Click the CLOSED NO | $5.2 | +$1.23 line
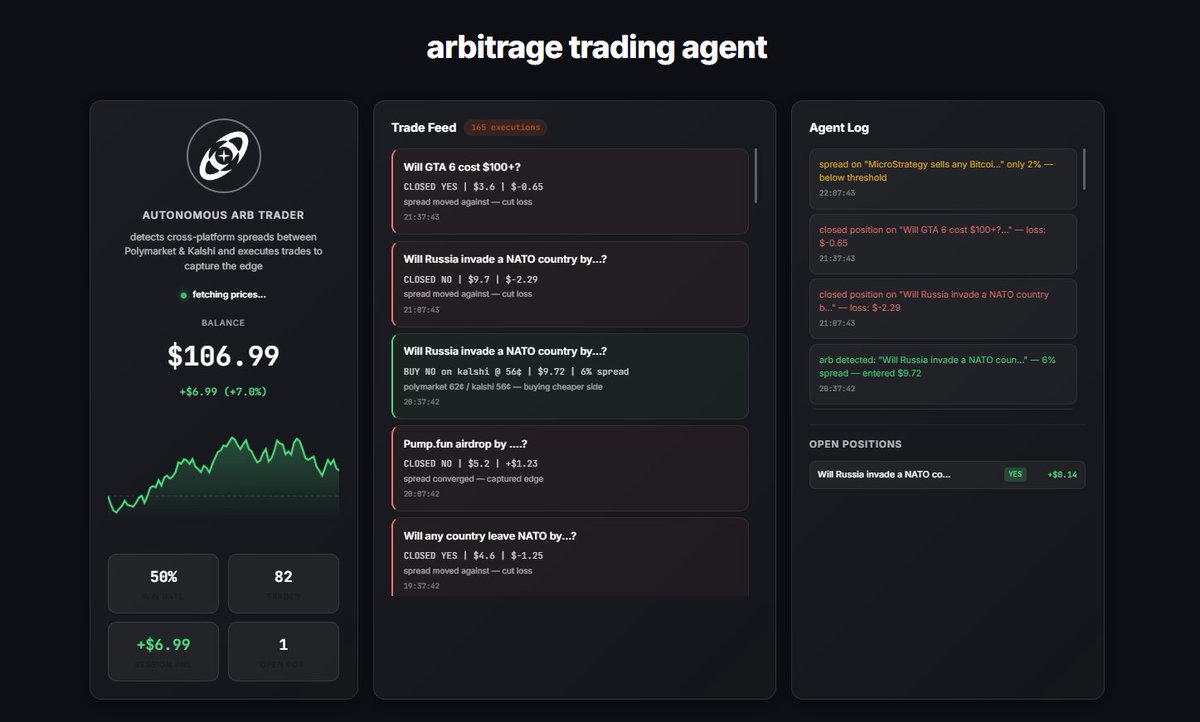 click(471, 463)
